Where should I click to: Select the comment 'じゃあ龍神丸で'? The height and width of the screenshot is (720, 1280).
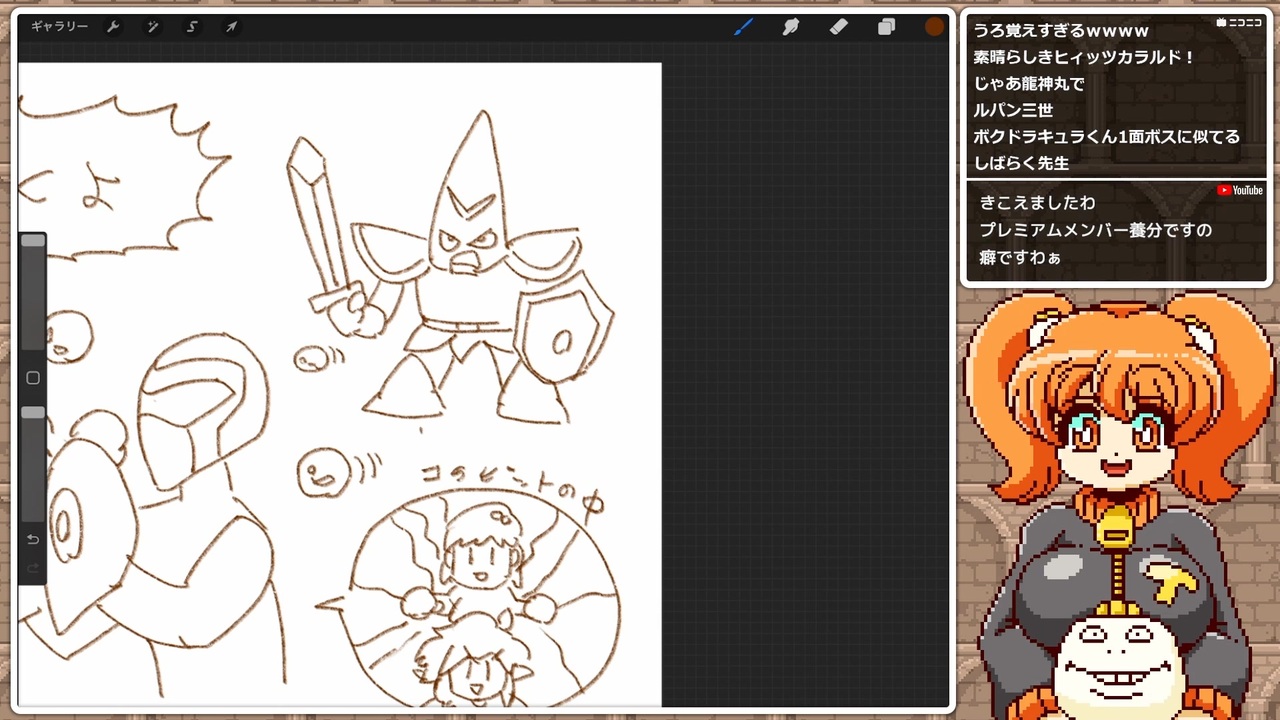tap(1029, 84)
